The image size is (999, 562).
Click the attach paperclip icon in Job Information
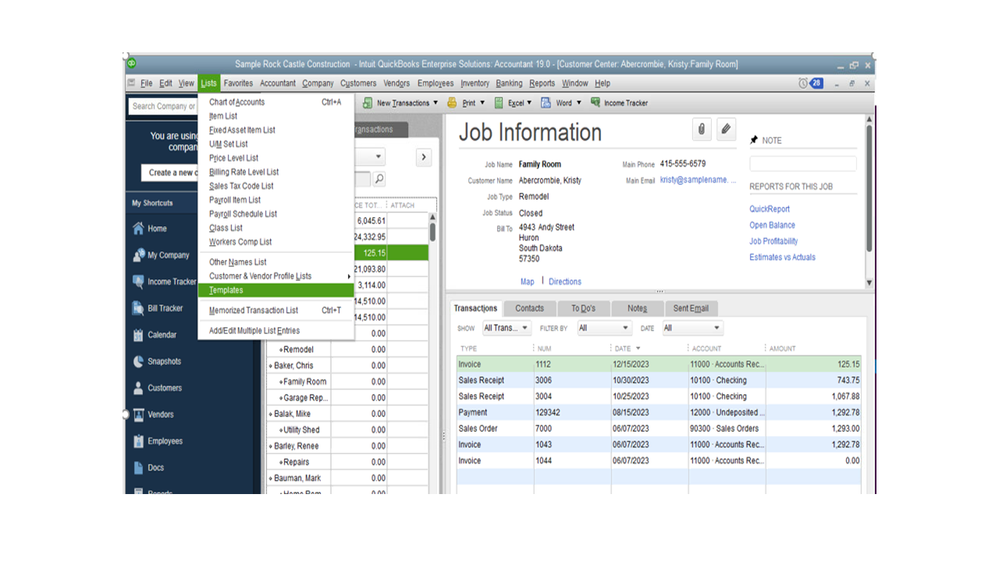[x=701, y=129]
